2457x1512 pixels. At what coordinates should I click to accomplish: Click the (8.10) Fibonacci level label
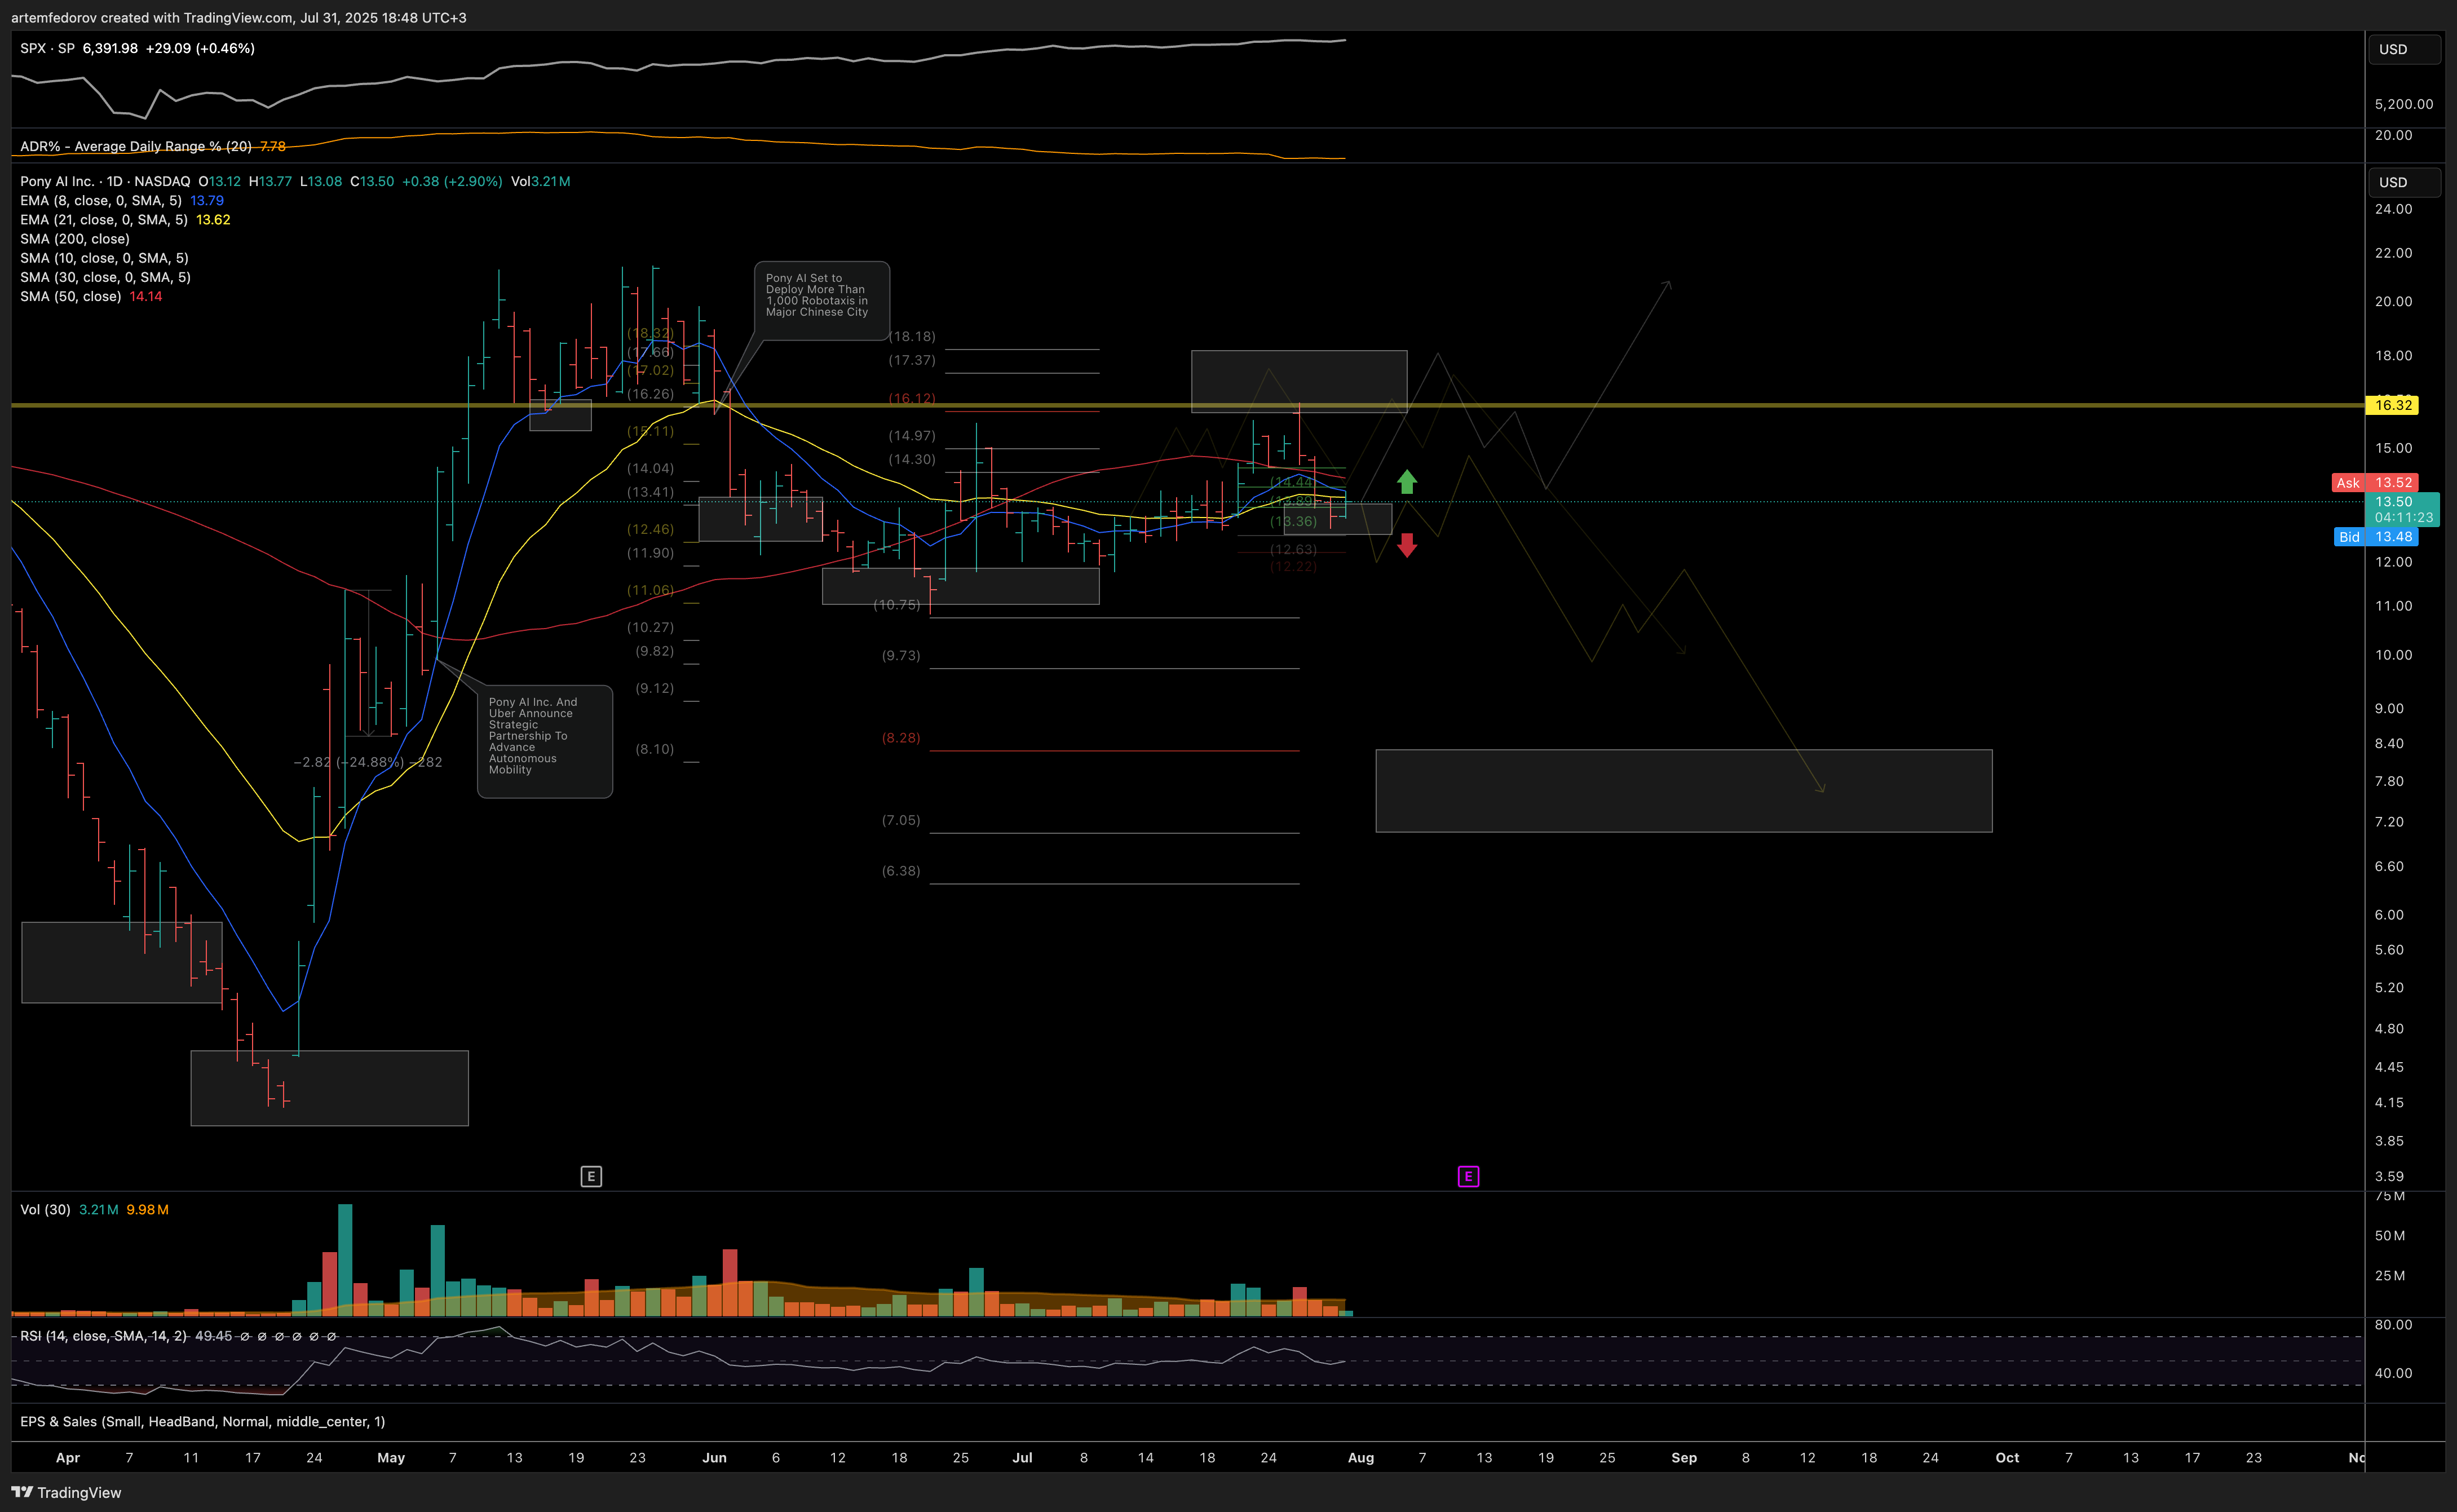point(655,749)
